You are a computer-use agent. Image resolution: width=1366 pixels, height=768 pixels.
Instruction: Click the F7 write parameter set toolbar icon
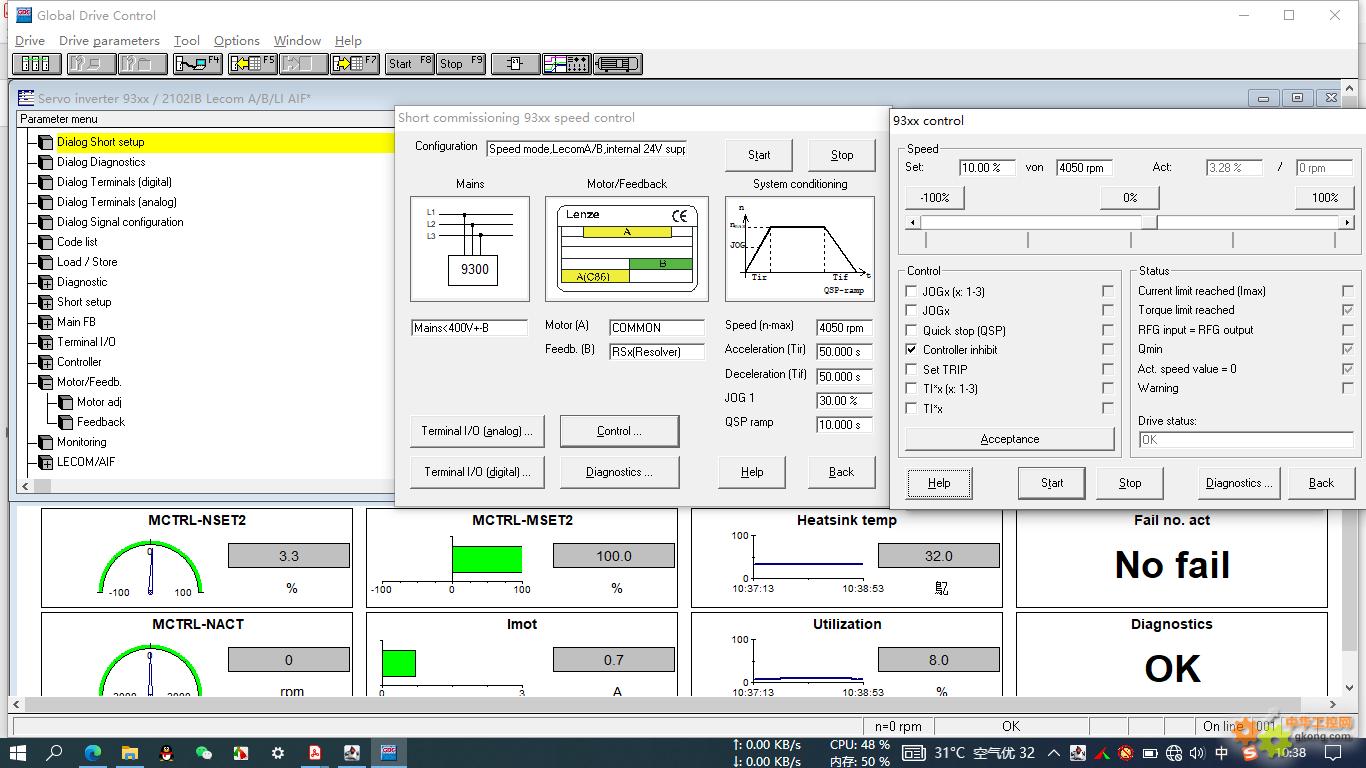pyautogui.click(x=355, y=64)
